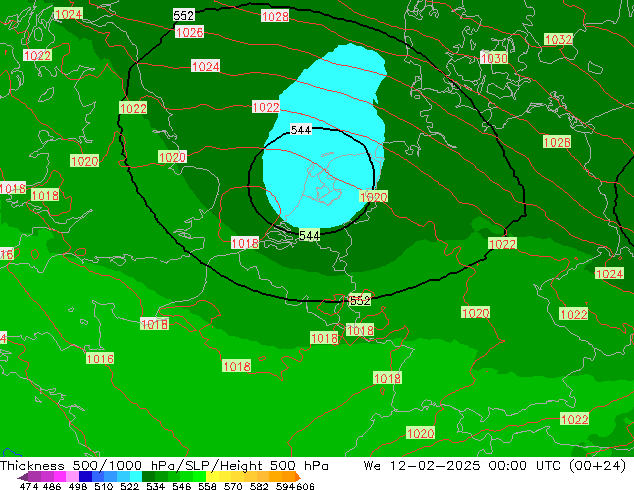Click the dark blue legend swatch
This screenshot has width=634, height=490.
[85, 477]
